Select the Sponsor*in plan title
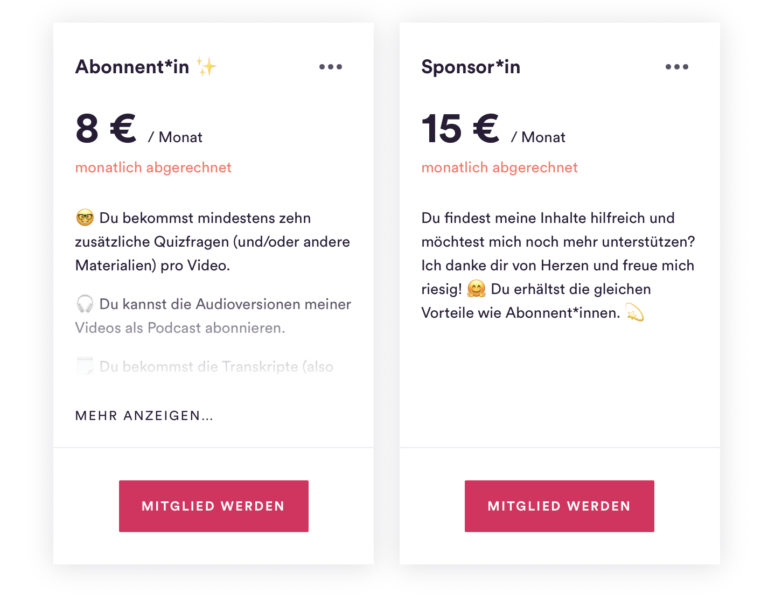The height and width of the screenshot is (601, 768). [471, 67]
